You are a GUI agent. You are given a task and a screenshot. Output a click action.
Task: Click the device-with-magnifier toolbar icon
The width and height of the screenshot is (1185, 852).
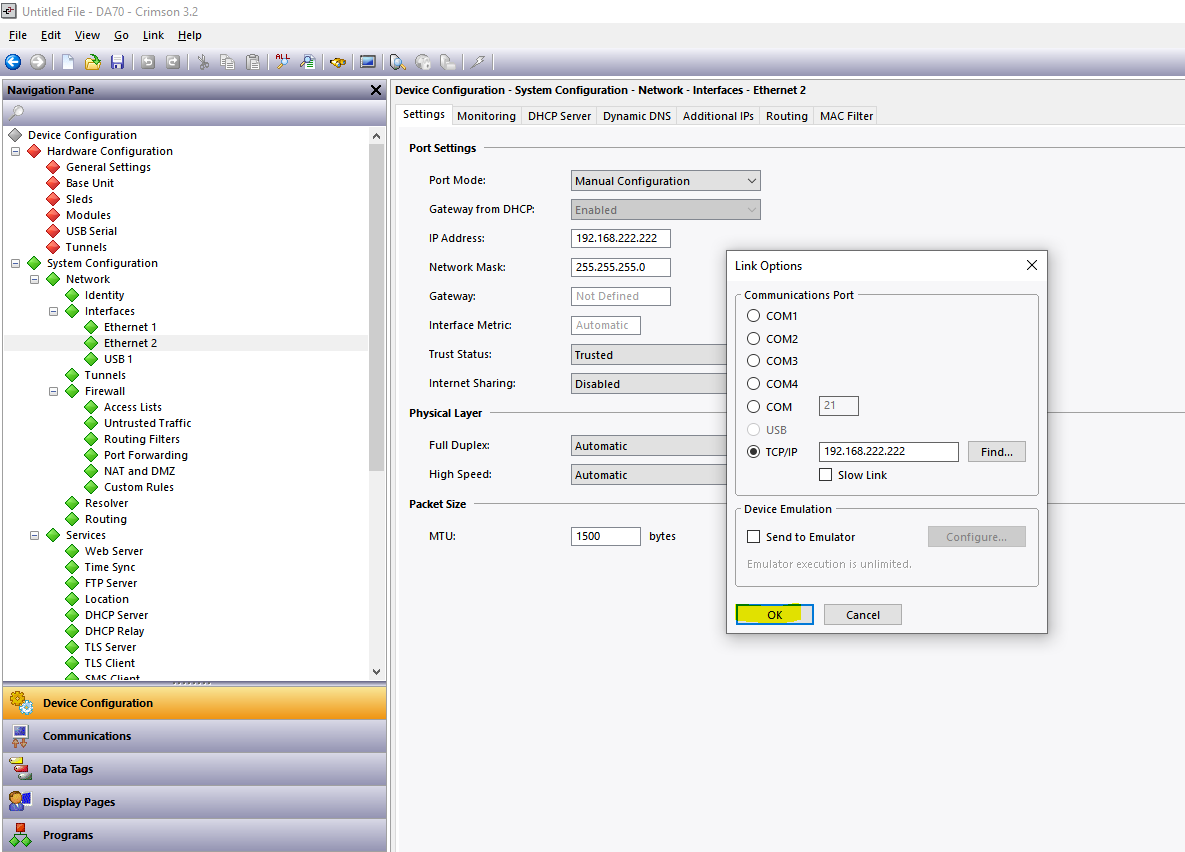coord(398,62)
